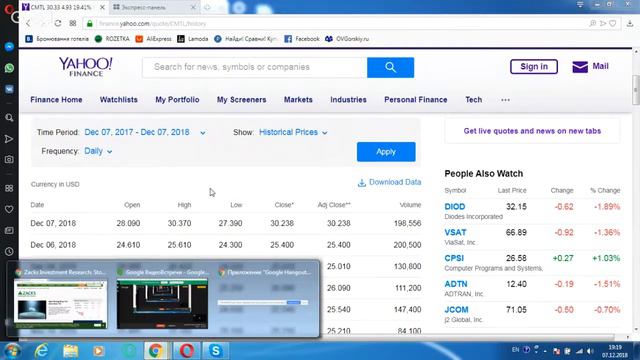The height and width of the screenshot is (360, 640).
Task: Open Finance Home menu item
Action: 56,100
